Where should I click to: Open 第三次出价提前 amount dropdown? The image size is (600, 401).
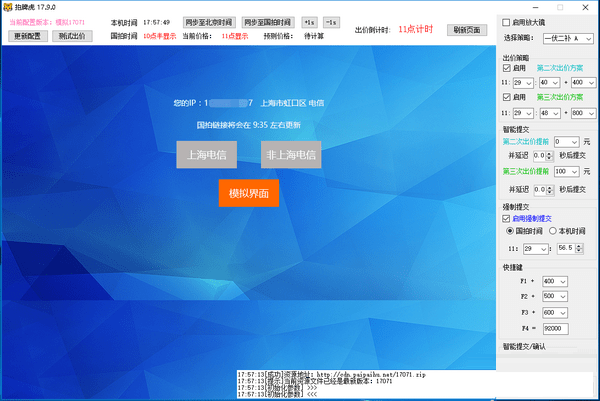click(567, 171)
